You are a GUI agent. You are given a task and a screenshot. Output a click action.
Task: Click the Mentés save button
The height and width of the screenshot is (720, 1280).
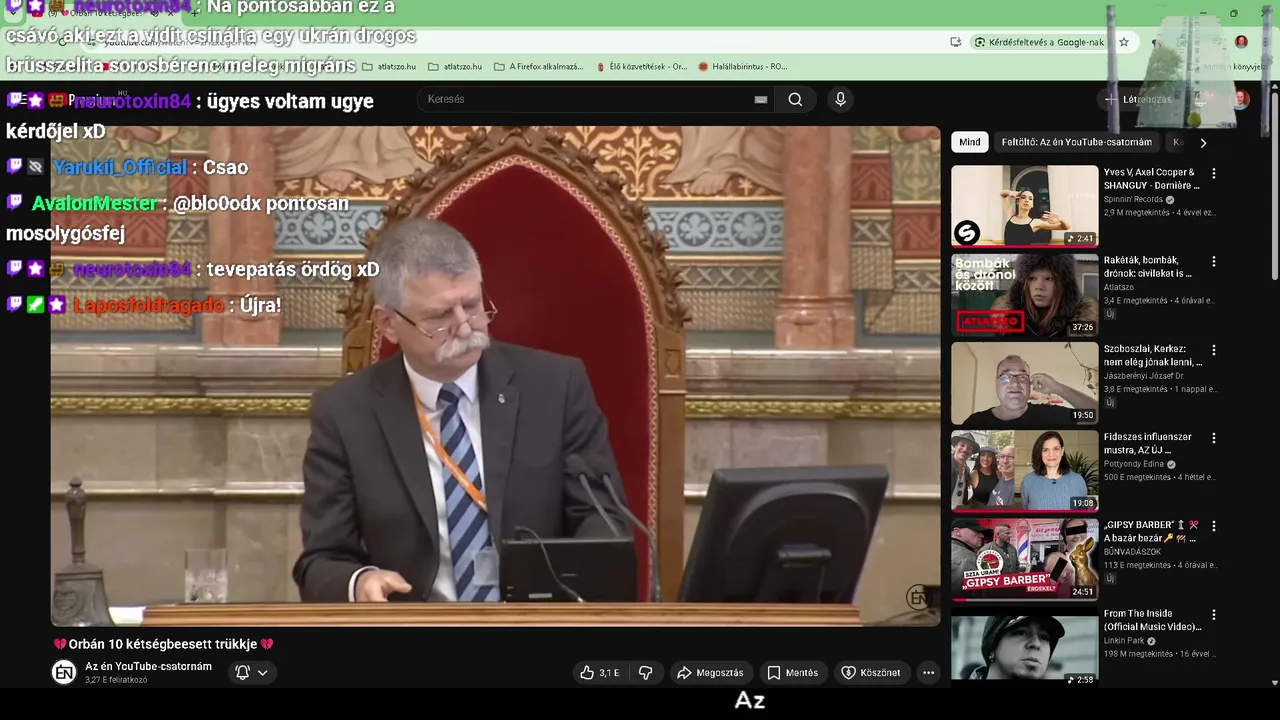pos(793,673)
